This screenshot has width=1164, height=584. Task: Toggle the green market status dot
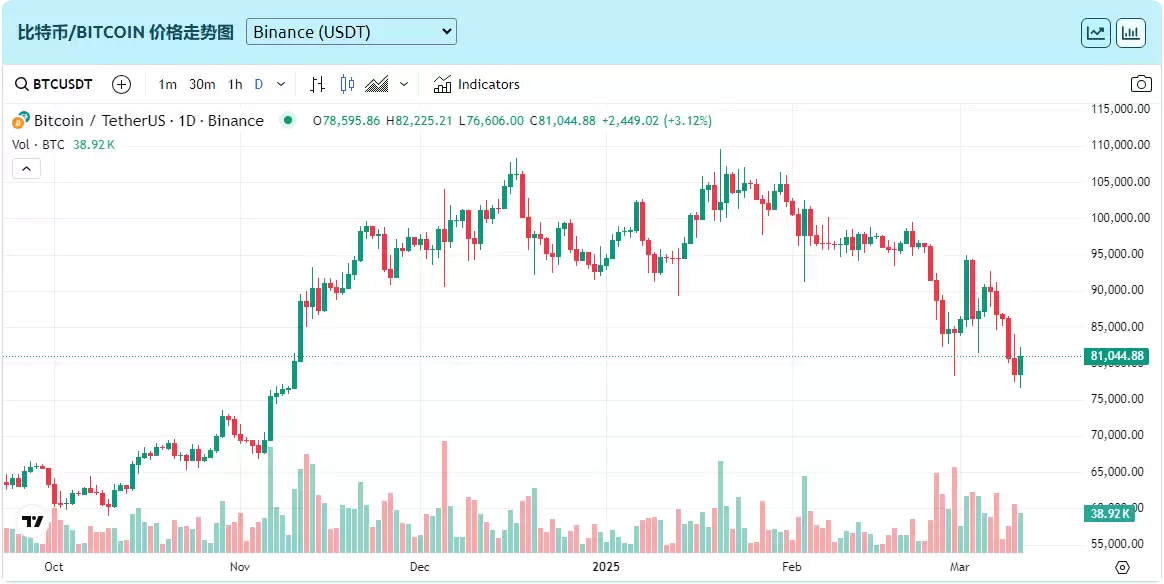(289, 120)
